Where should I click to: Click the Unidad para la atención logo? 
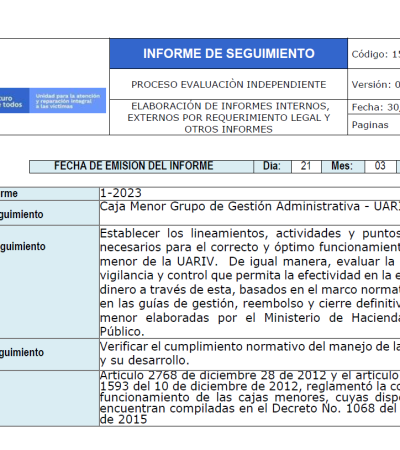pos(68,101)
